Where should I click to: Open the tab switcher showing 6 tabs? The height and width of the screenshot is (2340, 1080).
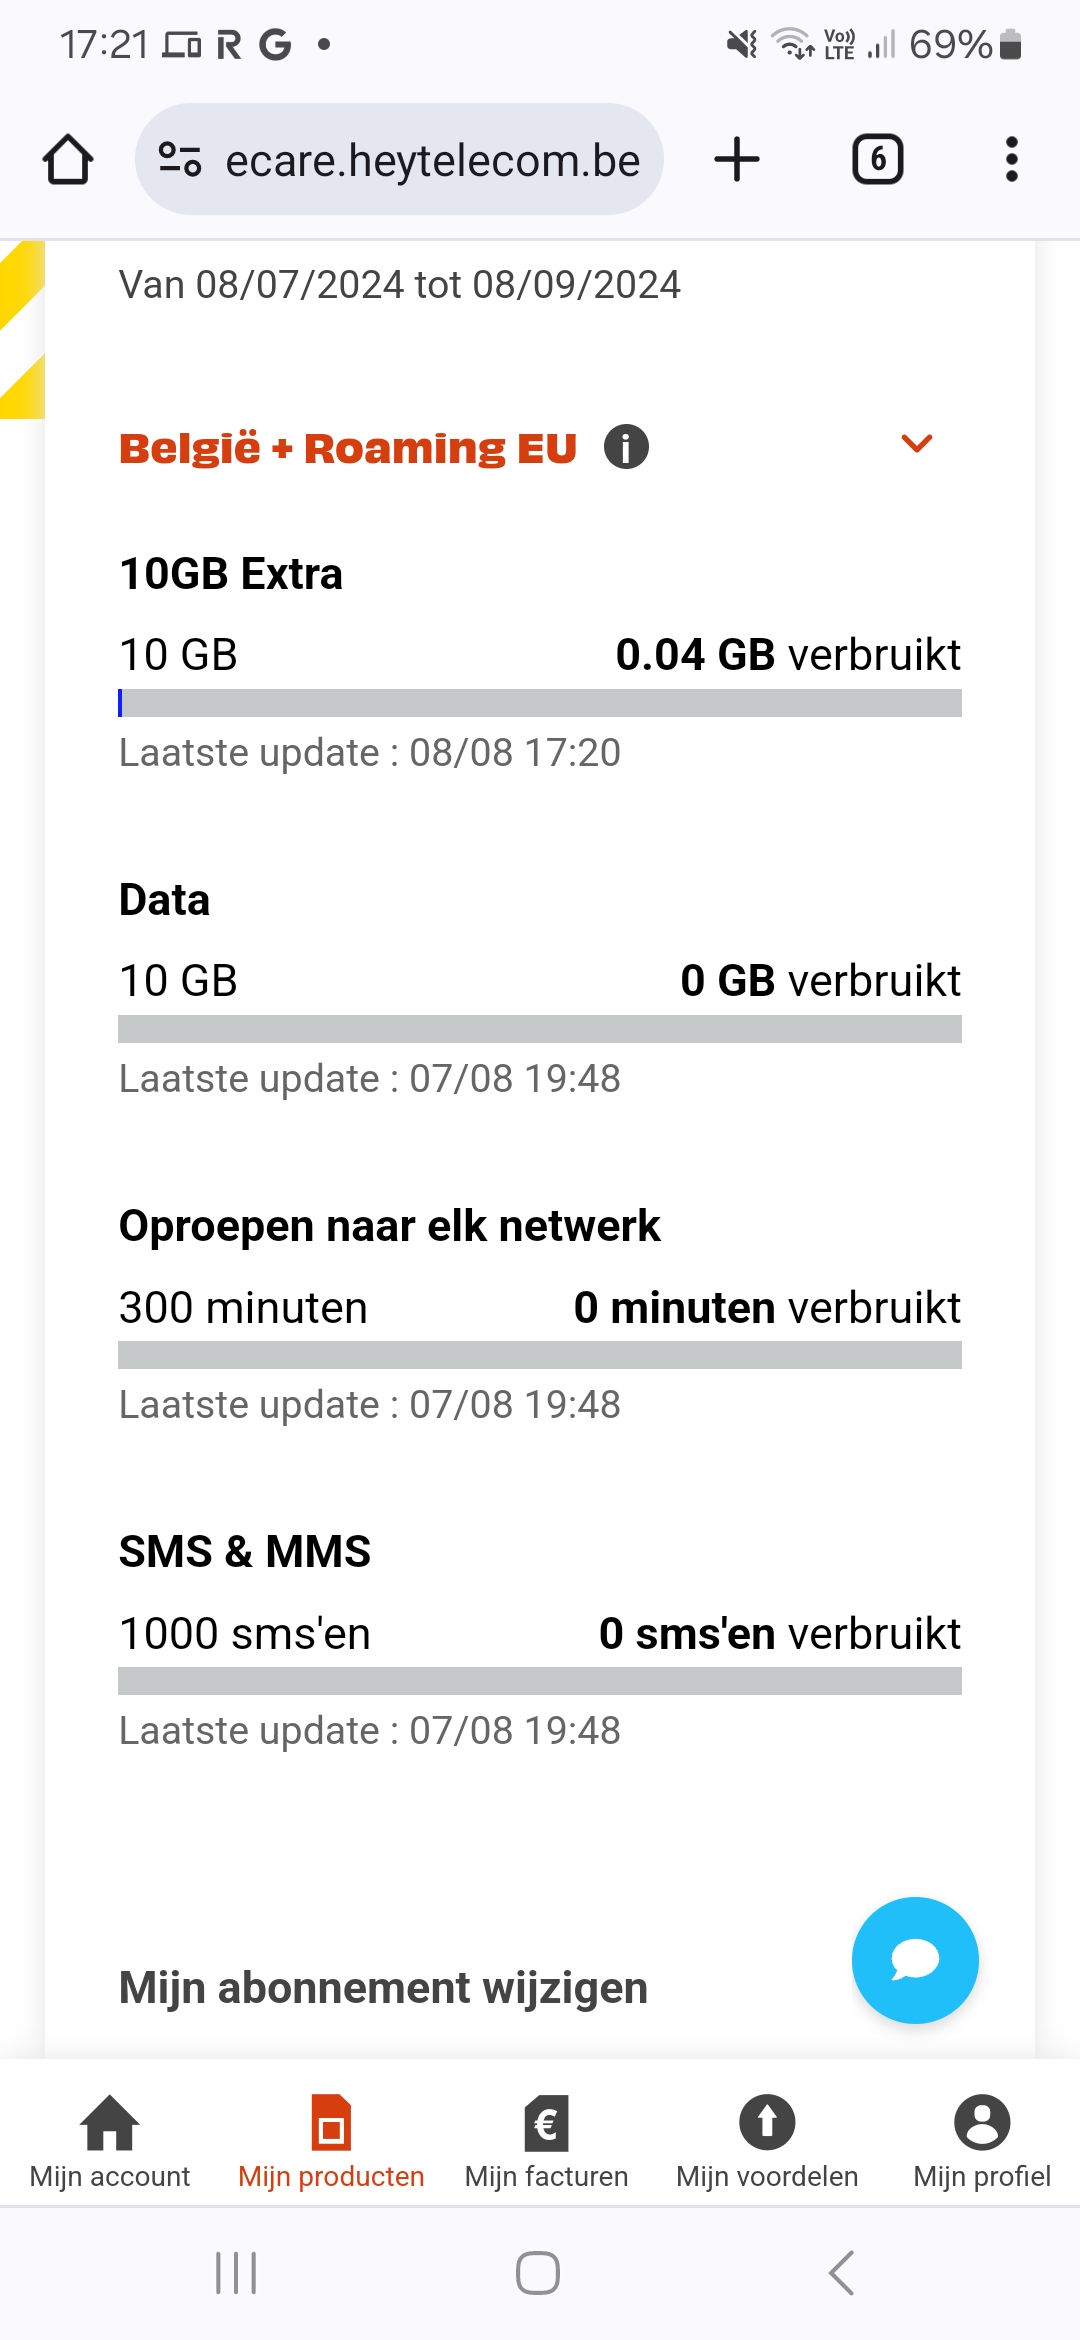[x=877, y=160]
